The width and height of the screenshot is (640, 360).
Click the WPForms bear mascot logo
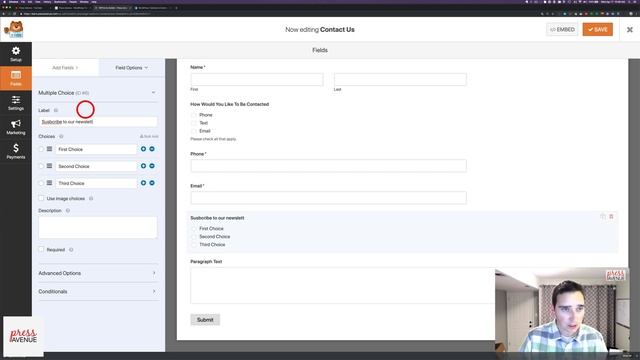click(x=14, y=29)
